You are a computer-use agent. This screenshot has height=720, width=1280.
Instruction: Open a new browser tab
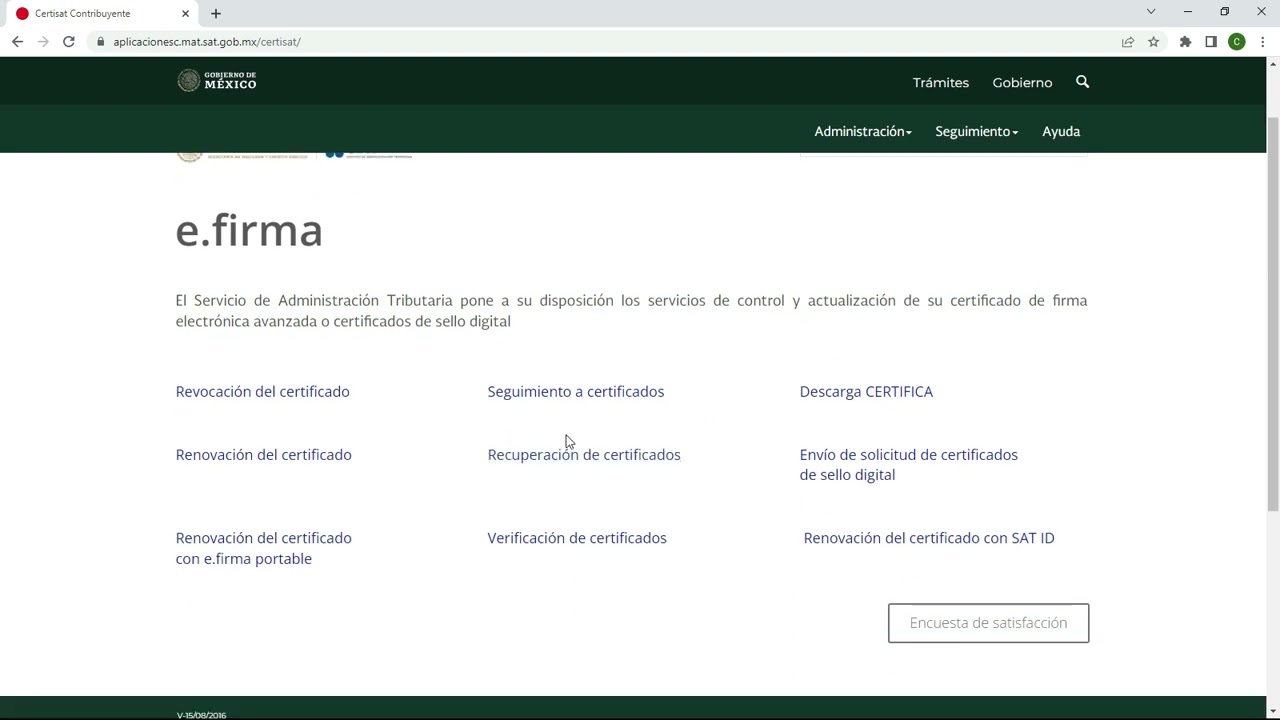point(215,13)
